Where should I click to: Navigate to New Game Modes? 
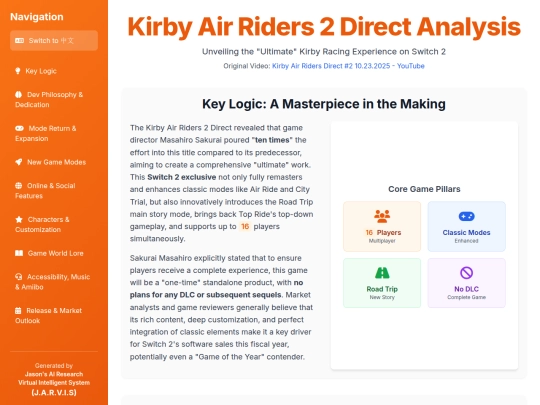tap(54, 162)
